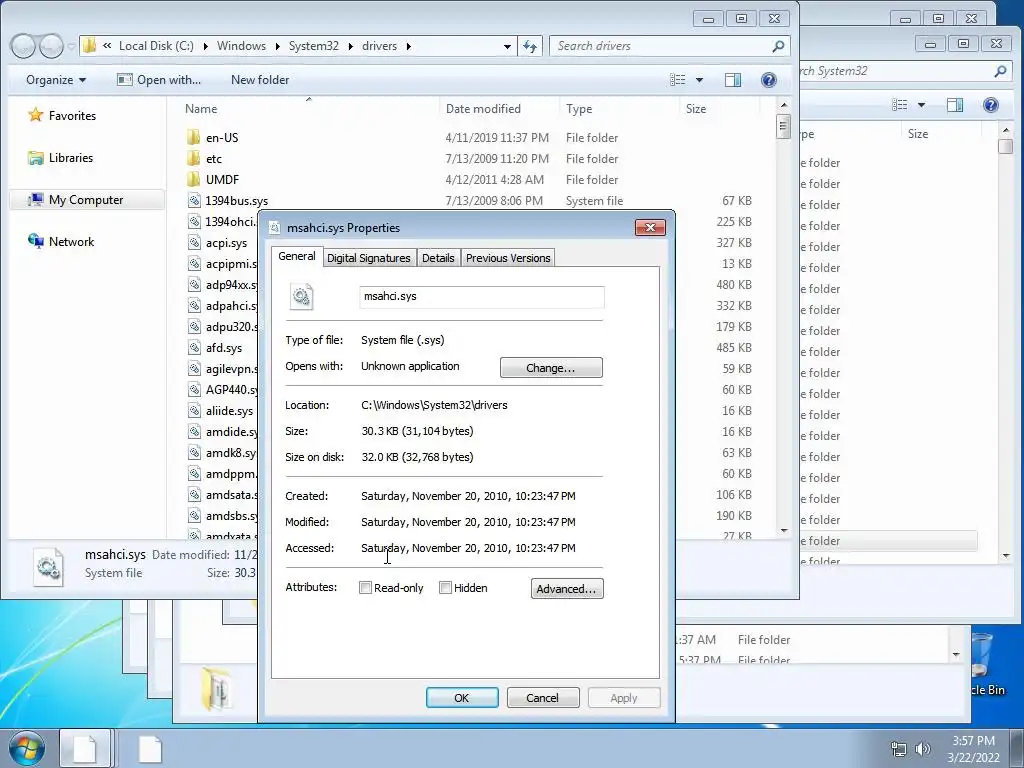Click the volume speaker icon in system tray
Image resolution: width=1024 pixels, height=768 pixels.
point(922,749)
